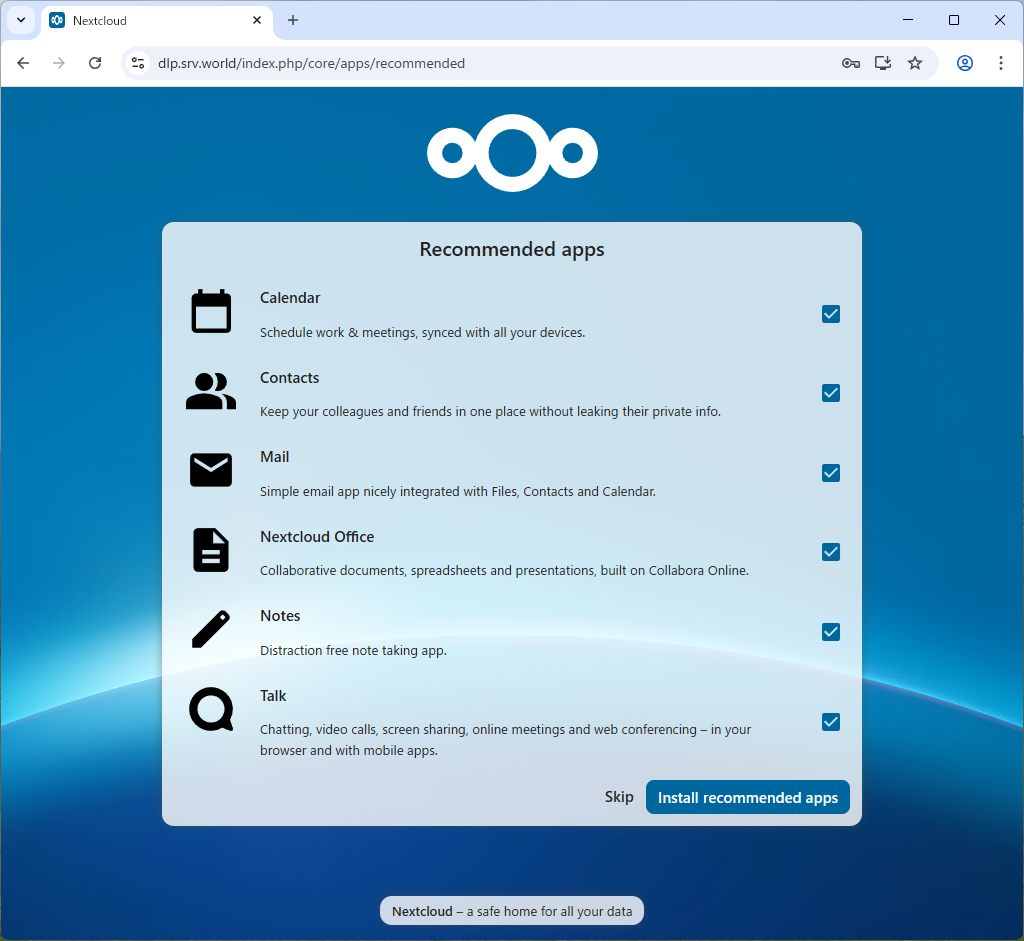The height and width of the screenshot is (941, 1024).
Task: Click Install recommended apps button
Action: (x=748, y=797)
